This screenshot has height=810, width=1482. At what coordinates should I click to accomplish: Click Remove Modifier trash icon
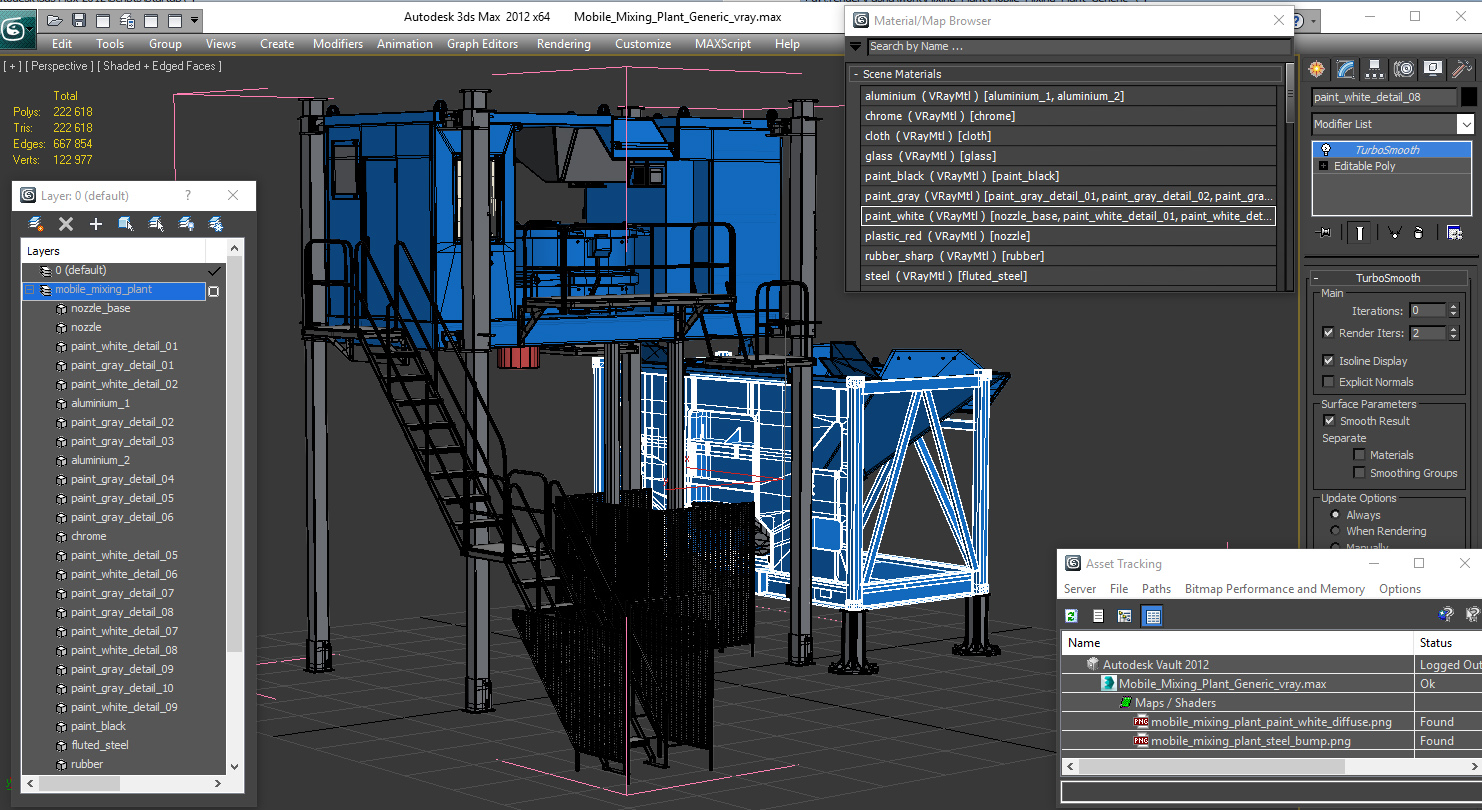tap(1418, 232)
